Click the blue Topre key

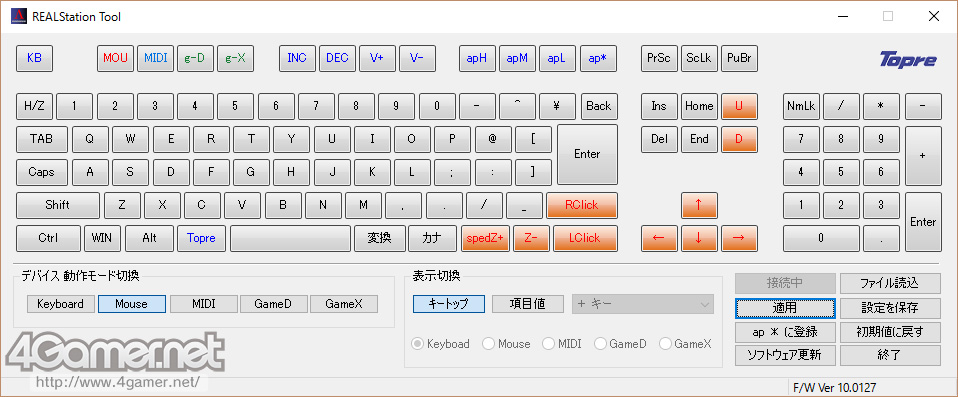point(201,238)
